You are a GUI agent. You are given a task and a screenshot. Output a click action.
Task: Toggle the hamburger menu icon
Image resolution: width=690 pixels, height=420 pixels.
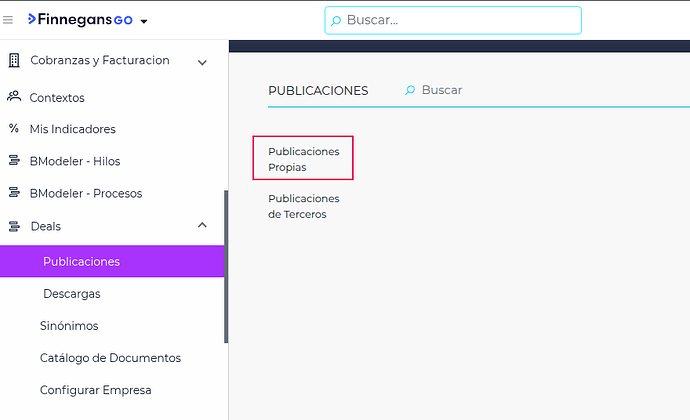click(x=8, y=20)
